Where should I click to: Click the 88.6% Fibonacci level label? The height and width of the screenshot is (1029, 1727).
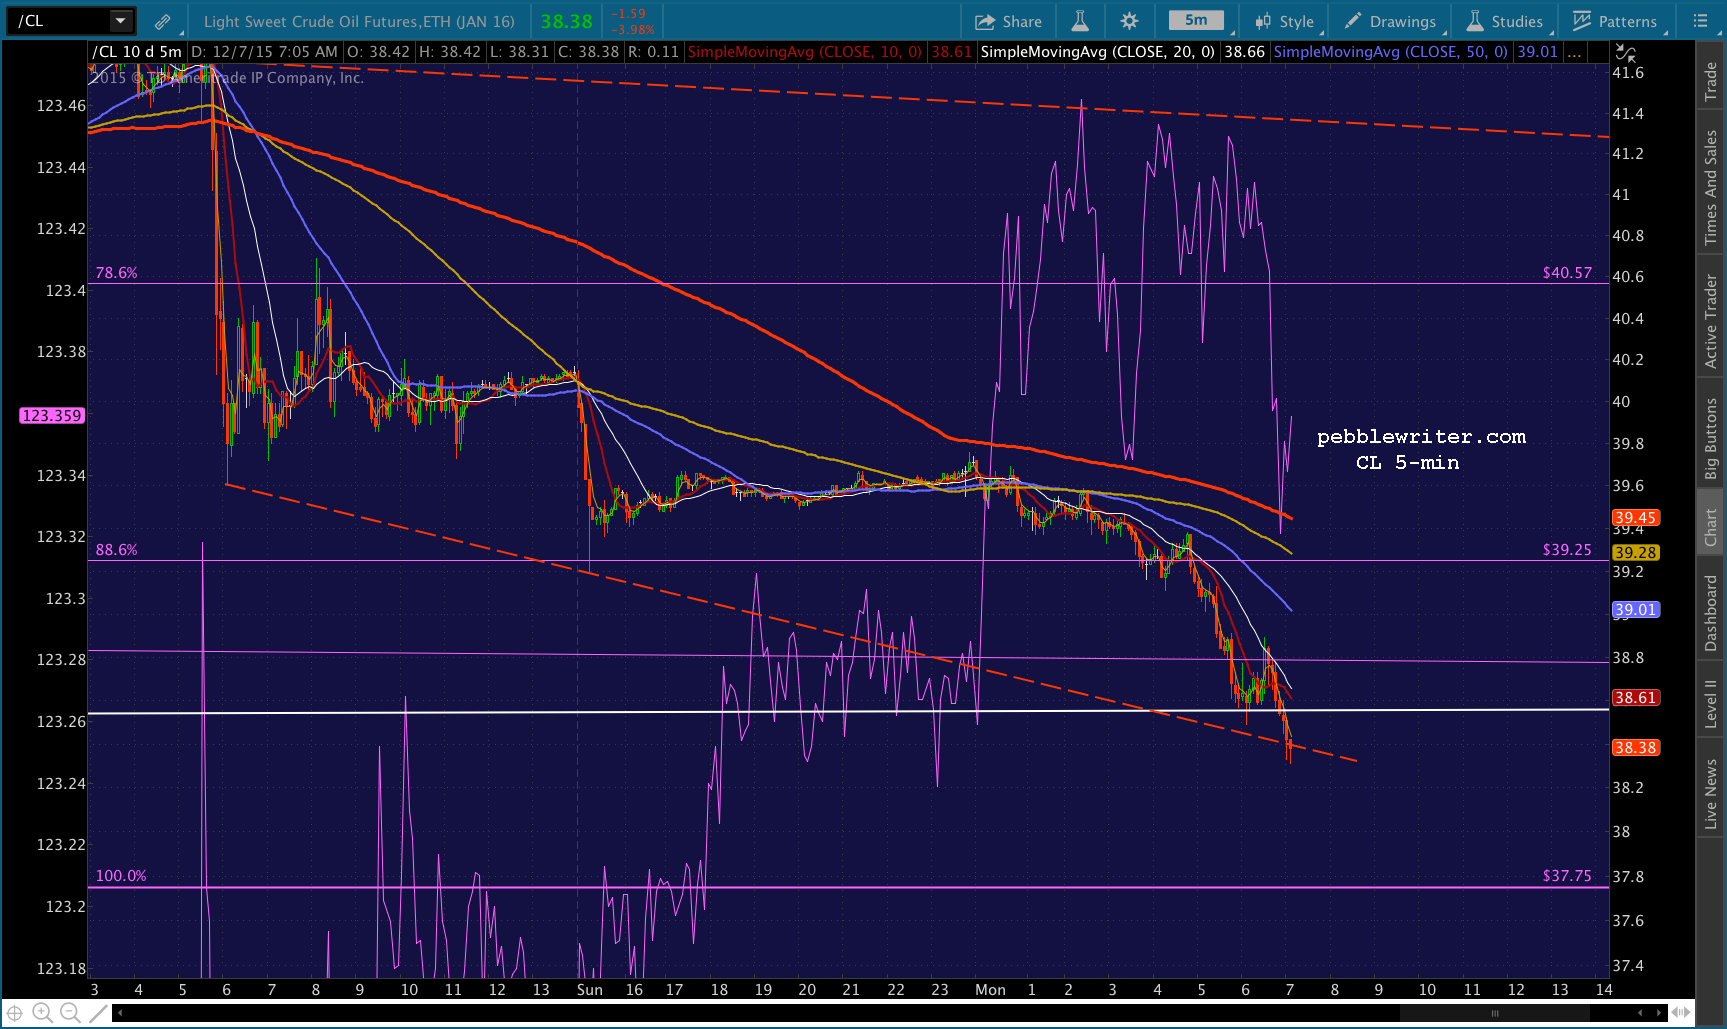point(117,550)
